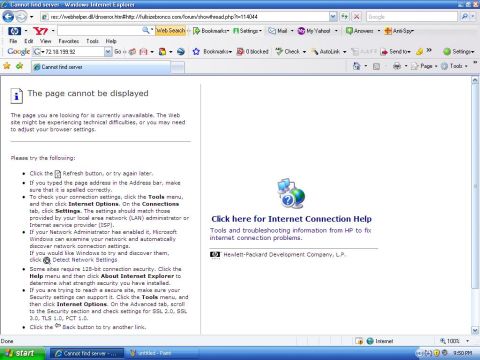
Task: Open search provider options dropdown
Action: click(x=473, y=16)
